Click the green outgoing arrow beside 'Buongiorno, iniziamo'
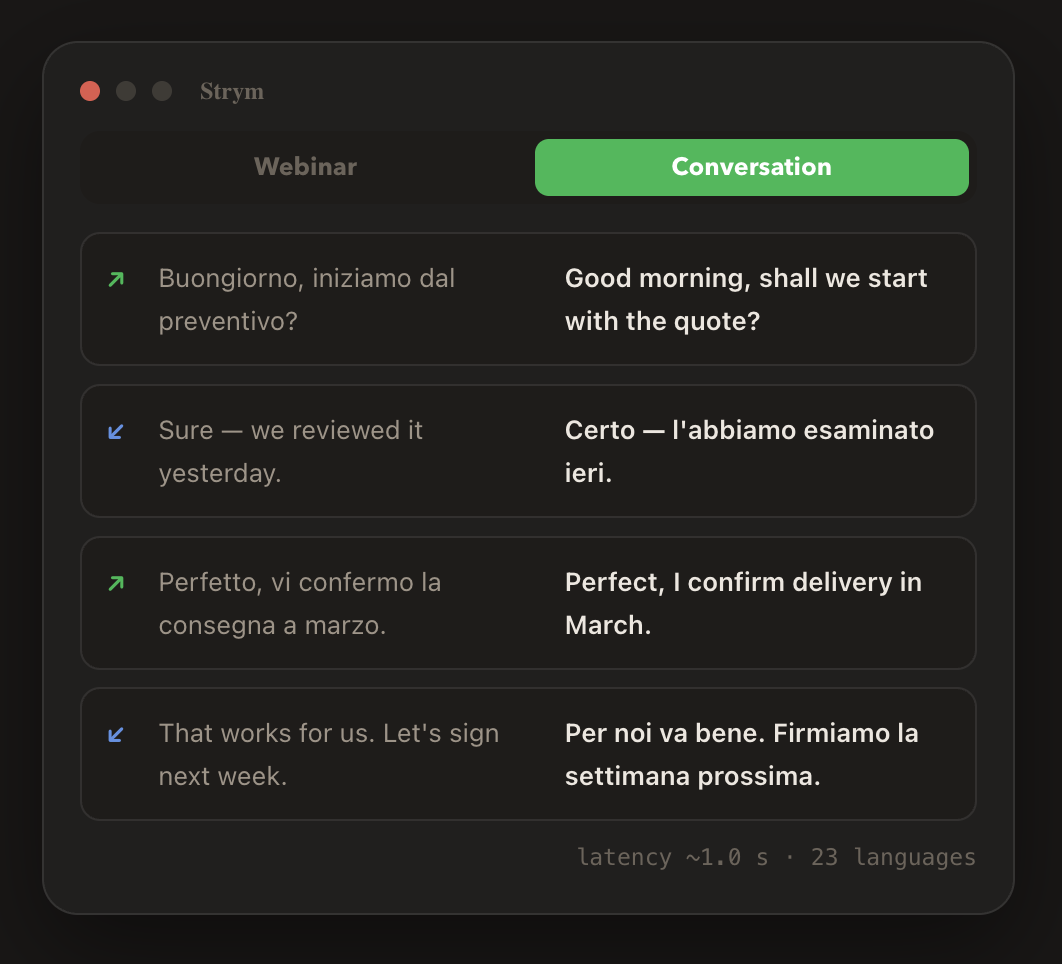 coord(116,279)
